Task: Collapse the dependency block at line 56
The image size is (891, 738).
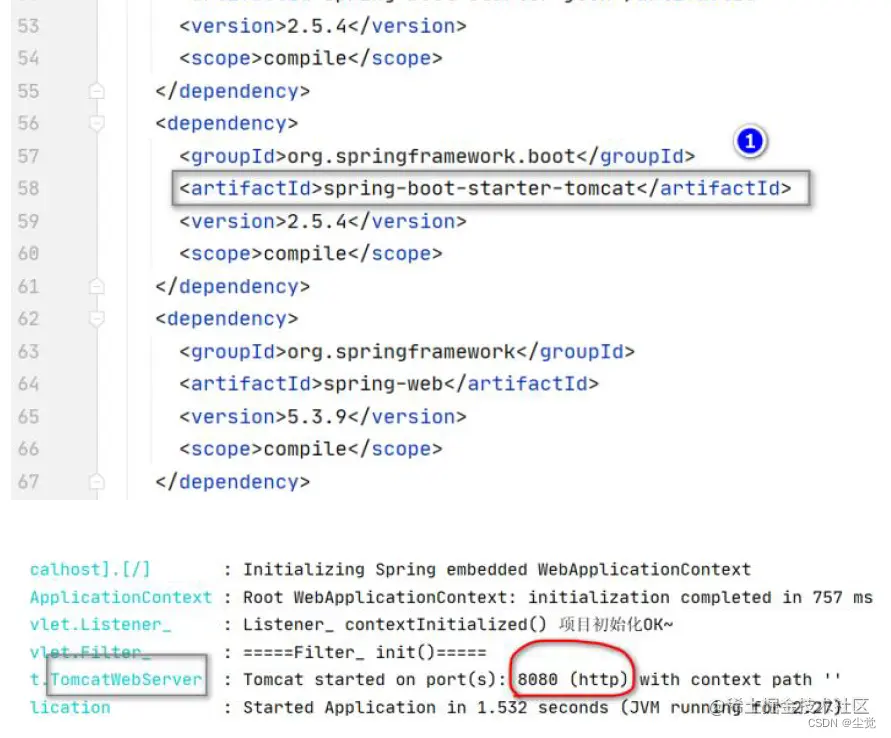Action: coord(96,123)
